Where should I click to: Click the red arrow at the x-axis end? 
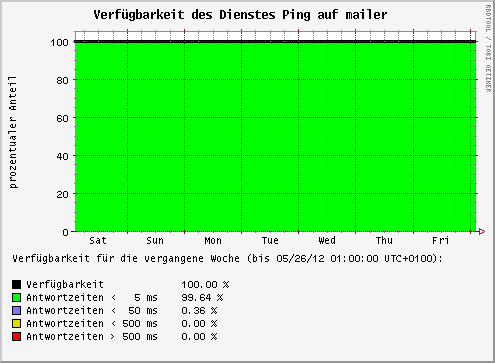click(x=482, y=231)
